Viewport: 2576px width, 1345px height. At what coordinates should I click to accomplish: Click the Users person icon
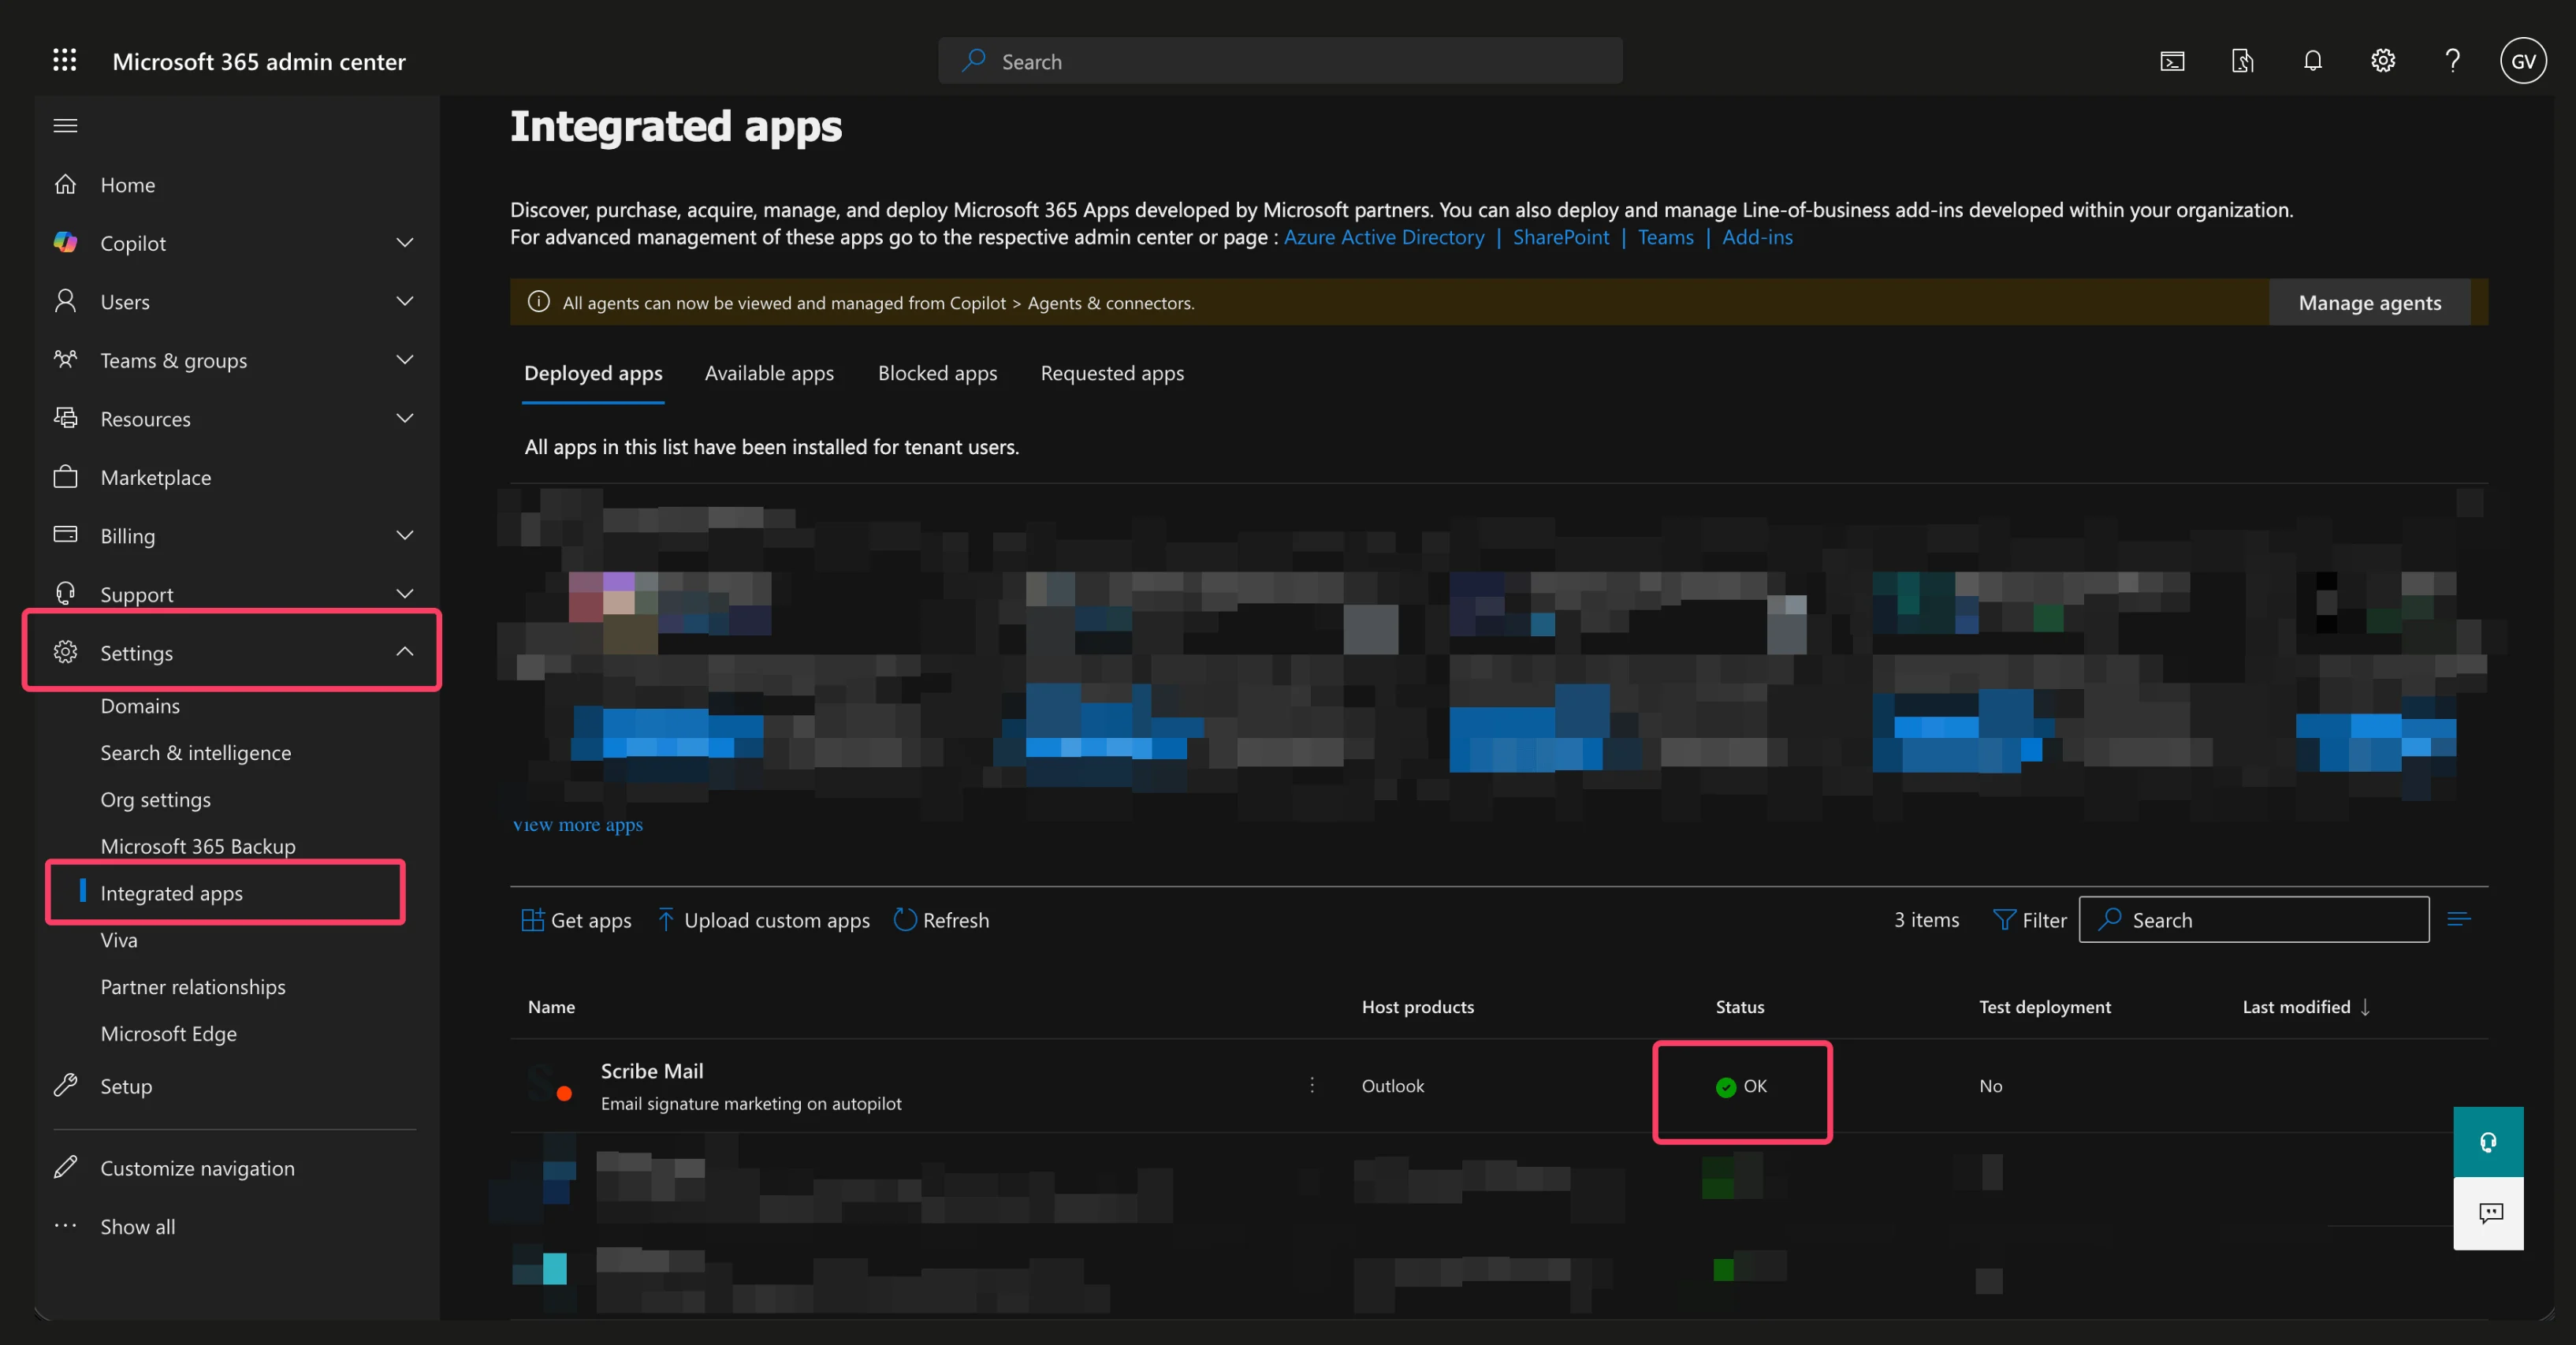point(65,301)
